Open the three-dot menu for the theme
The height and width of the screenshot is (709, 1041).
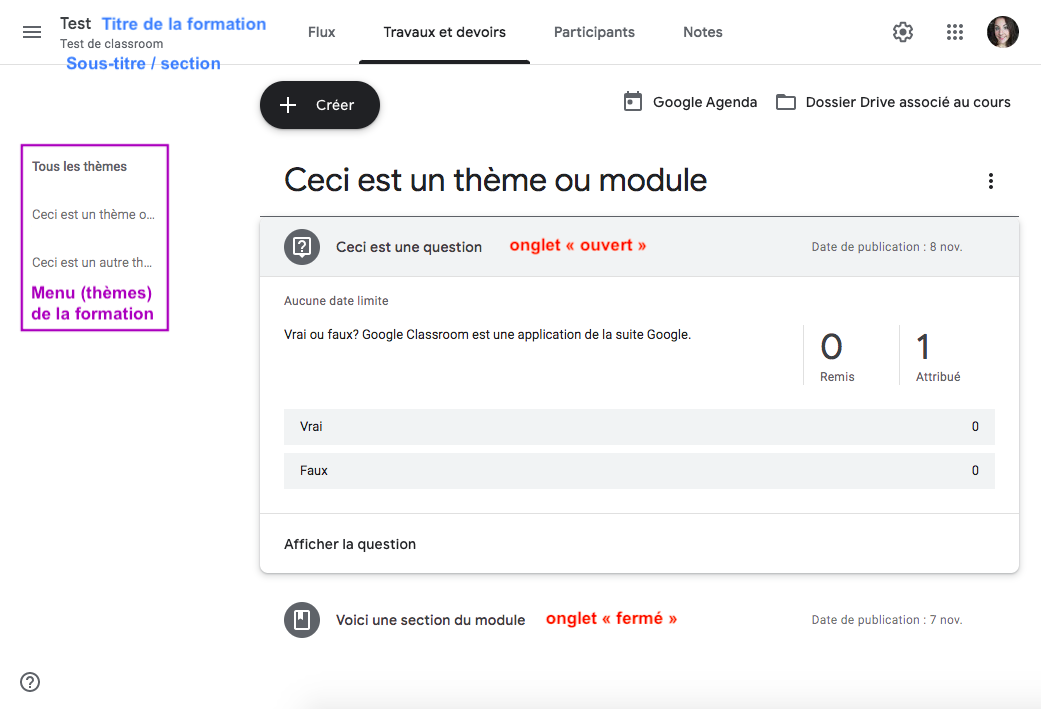coord(991,181)
